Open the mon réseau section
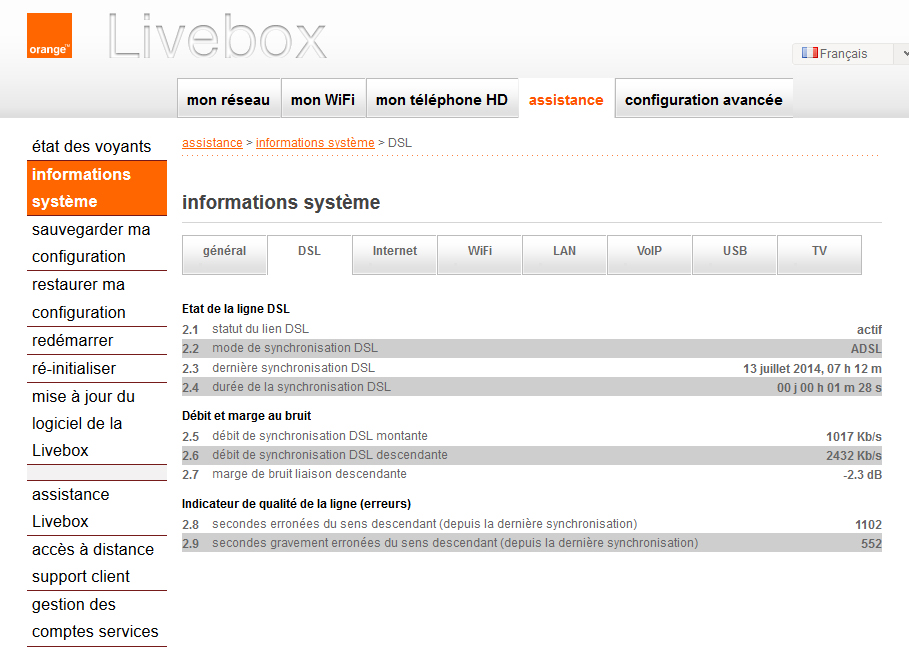The height and width of the screenshot is (663, 909). click(228, 99)
